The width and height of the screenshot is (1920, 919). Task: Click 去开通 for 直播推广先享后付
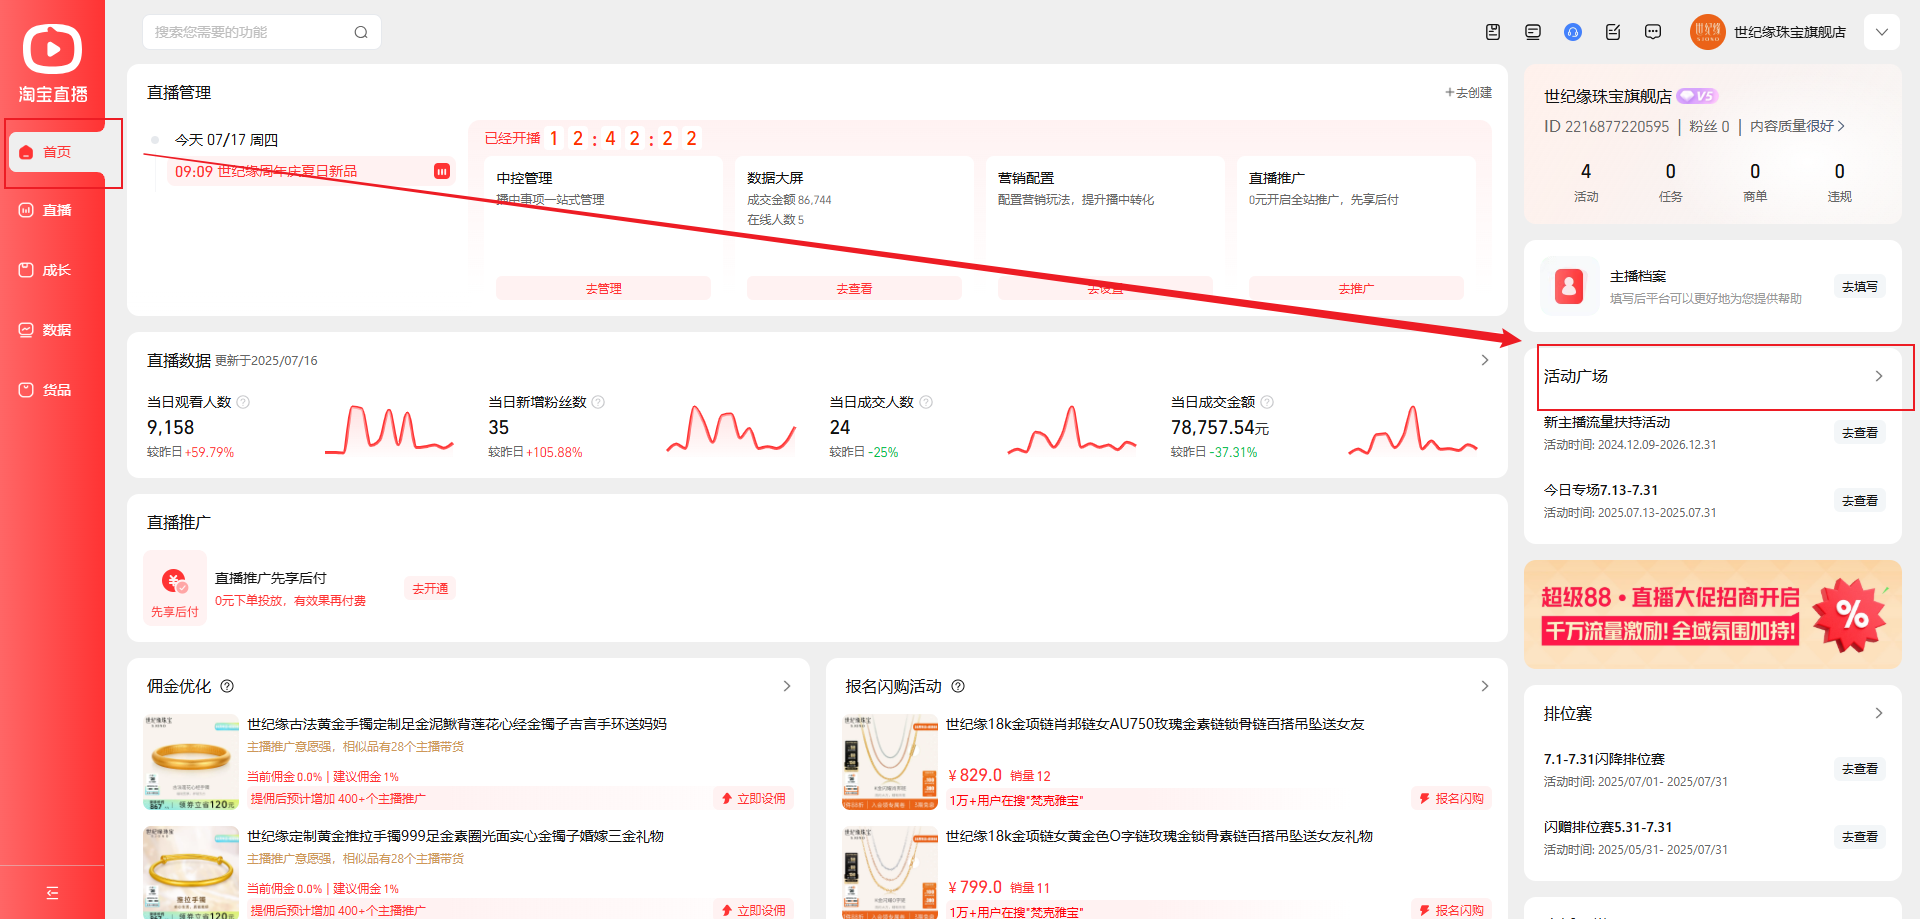pos(430,588)
